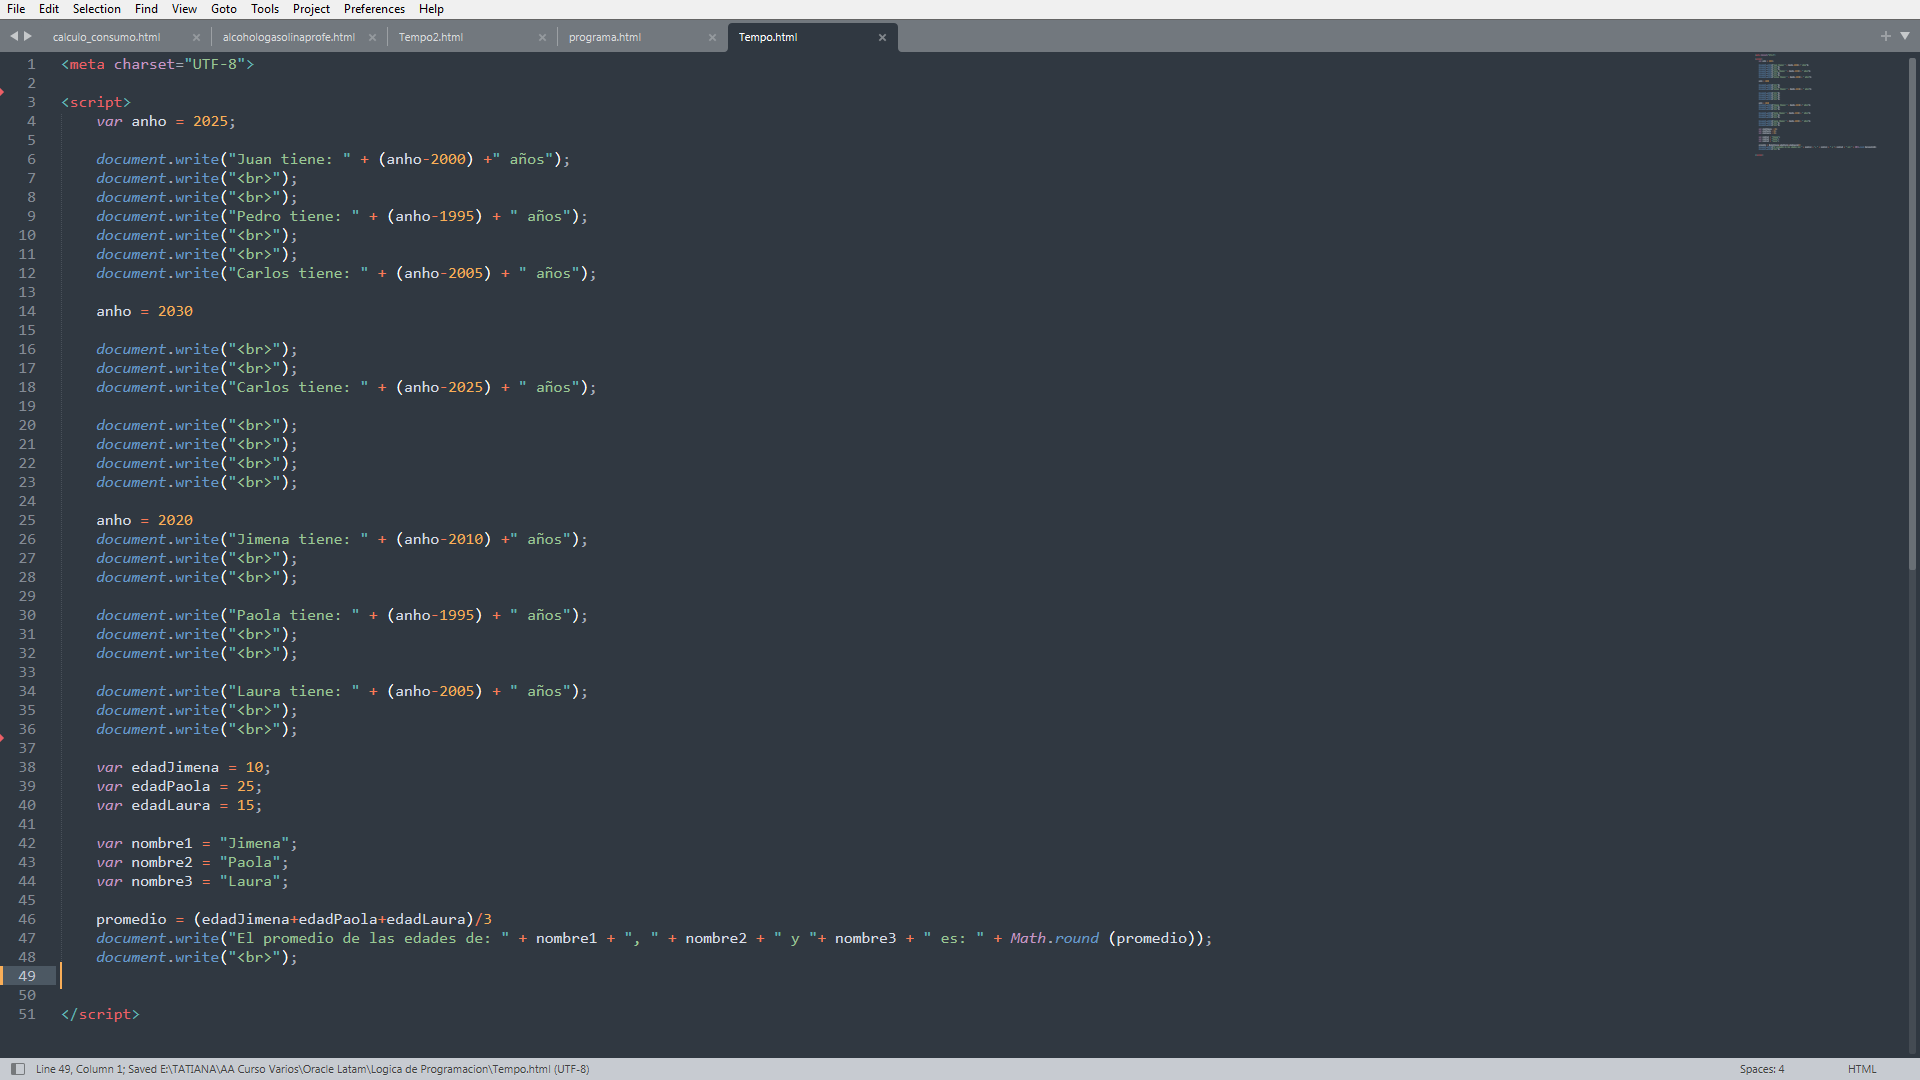
Task: Click the closing </script> tag
Action: [x=100, y=1014]
